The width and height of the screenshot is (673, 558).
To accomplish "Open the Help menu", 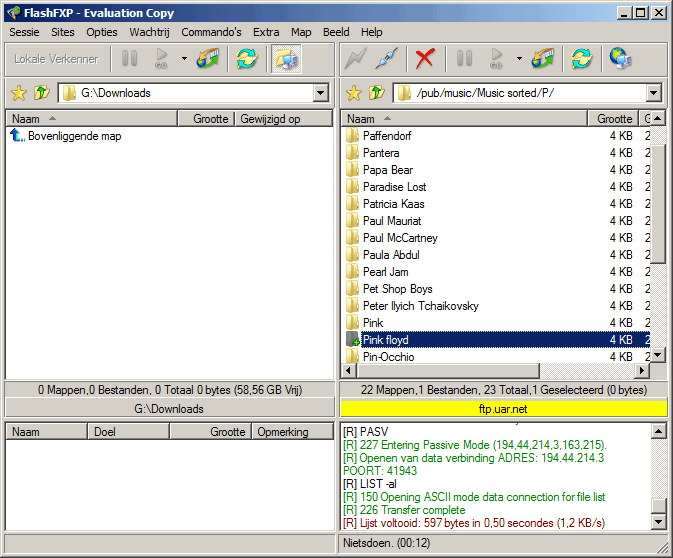I will [372, 32].
